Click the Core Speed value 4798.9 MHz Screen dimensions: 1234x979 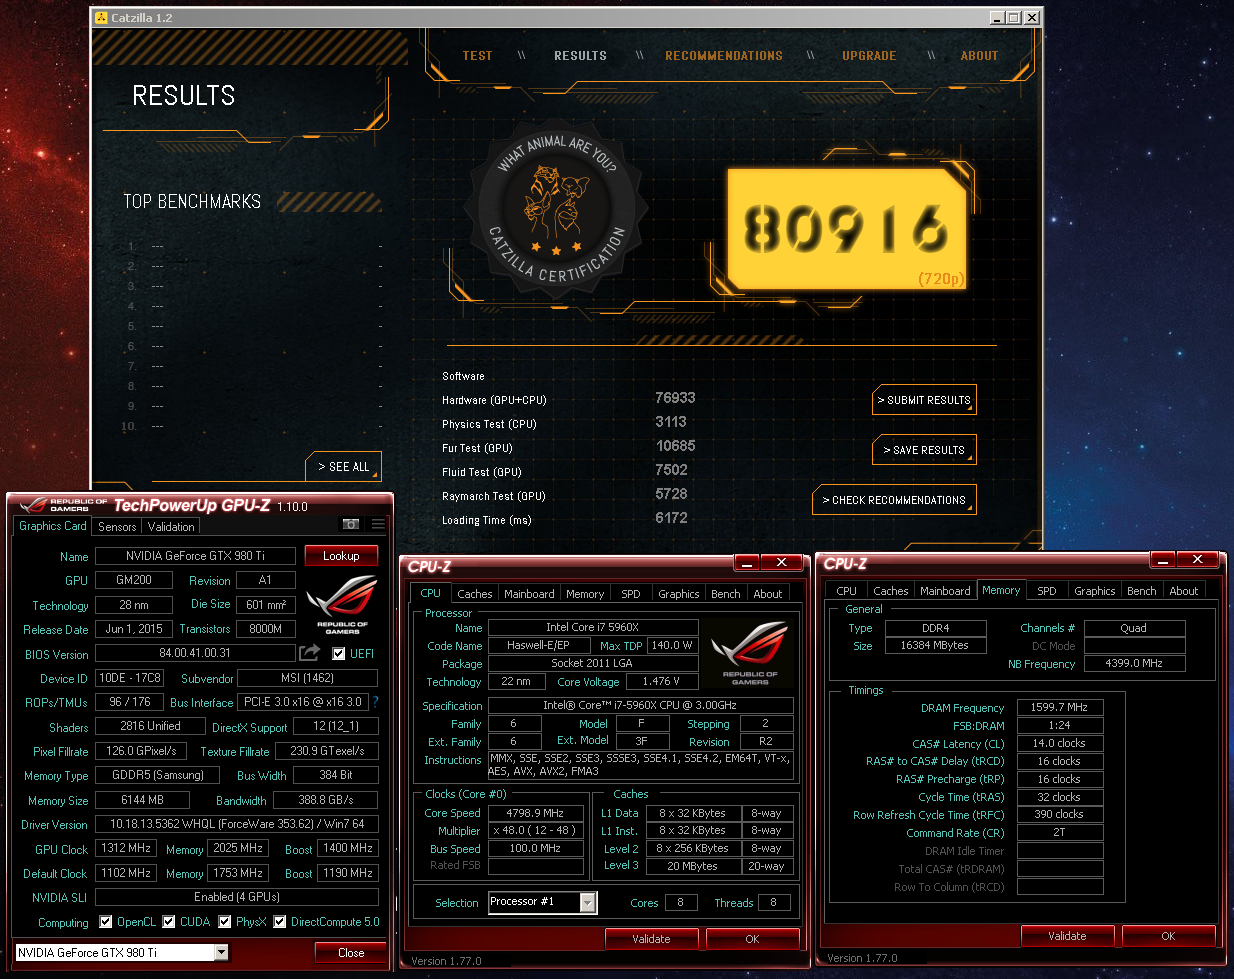pos(535,813)
